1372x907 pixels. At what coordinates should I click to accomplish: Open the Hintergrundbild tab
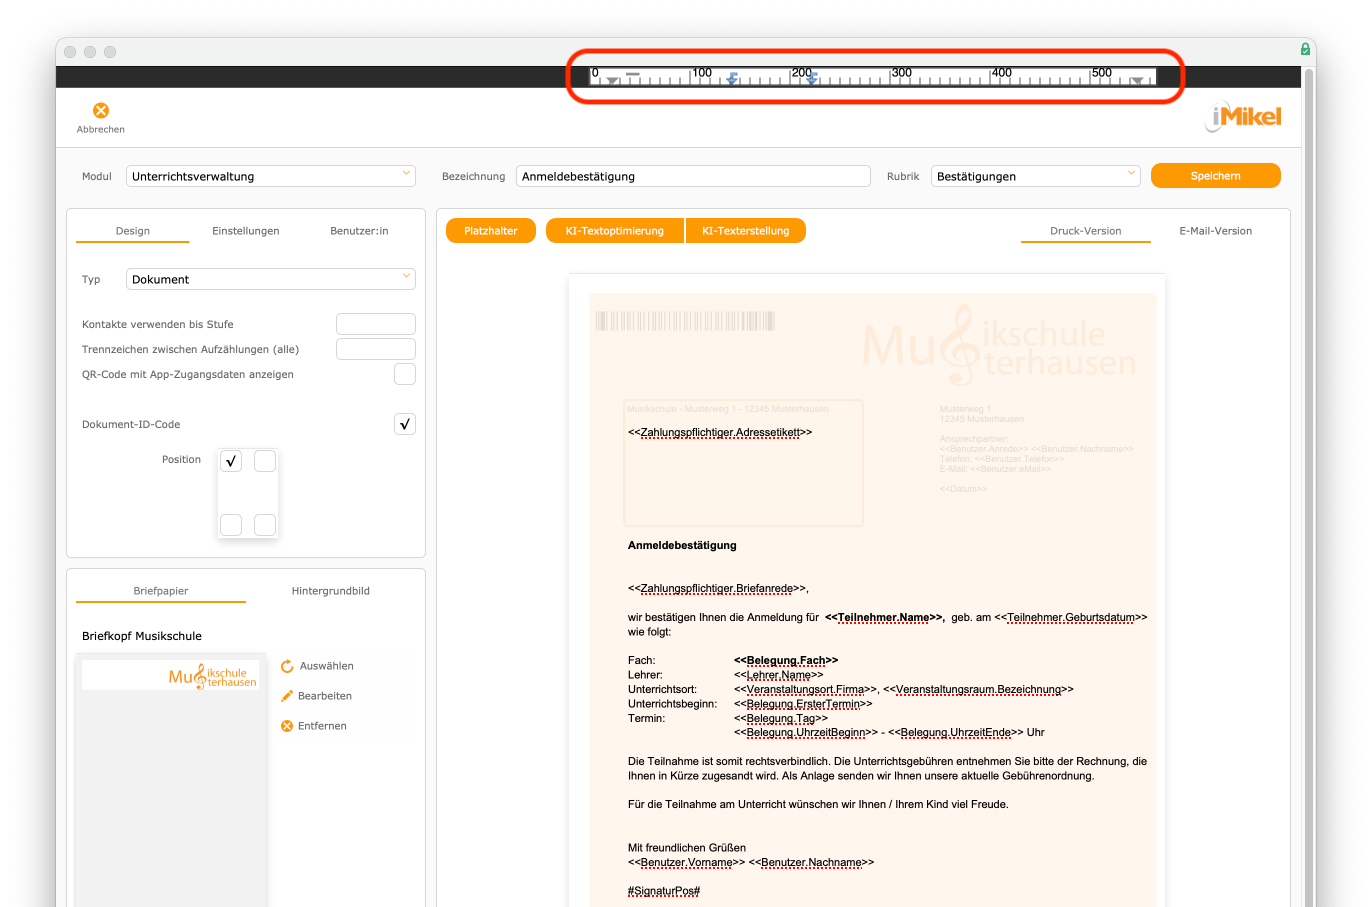tap(331, 591)
